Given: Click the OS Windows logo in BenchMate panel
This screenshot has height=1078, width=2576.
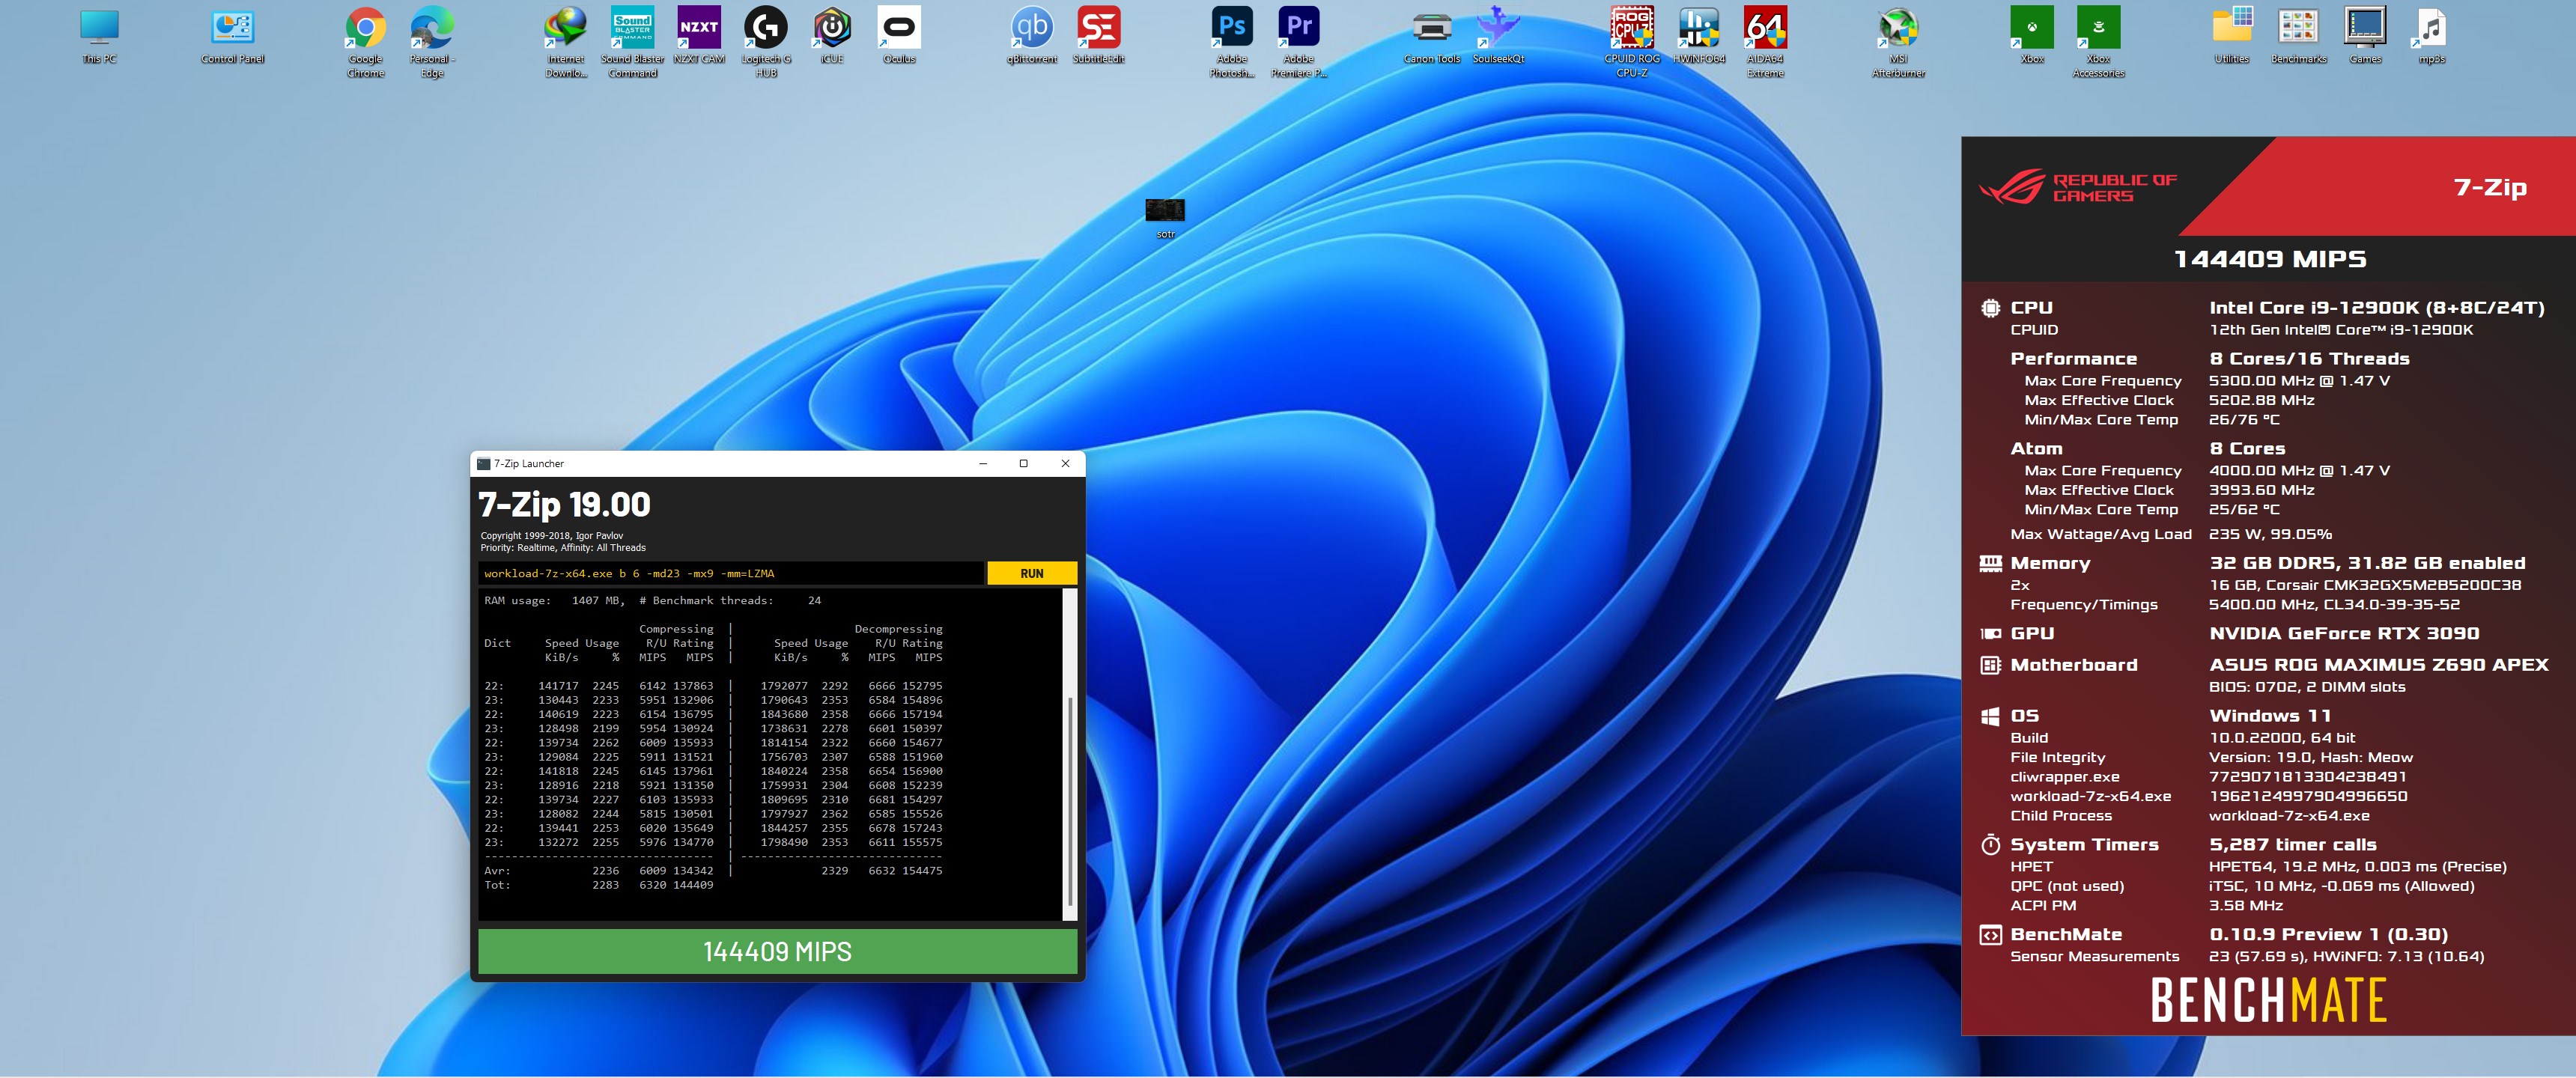Looking at the screenshot, I should pyautogui.click(x=1990, y=716).
